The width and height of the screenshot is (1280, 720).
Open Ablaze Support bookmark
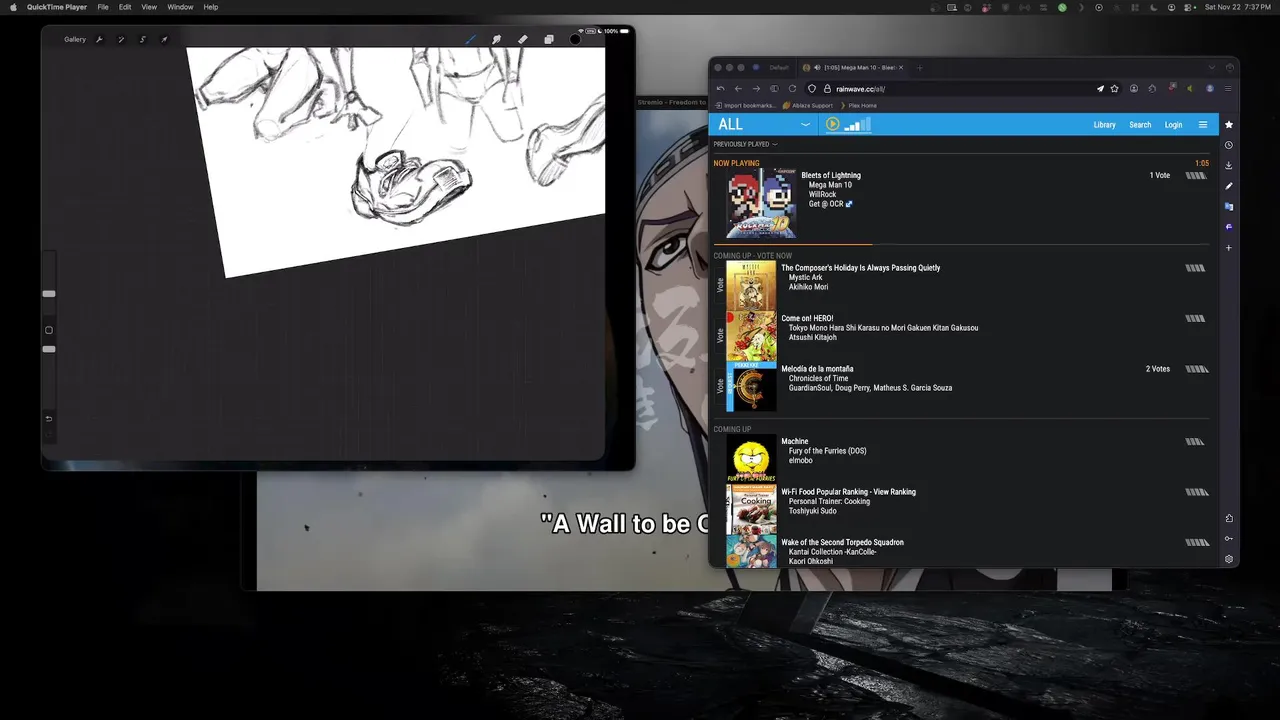(x=808, y=105)
